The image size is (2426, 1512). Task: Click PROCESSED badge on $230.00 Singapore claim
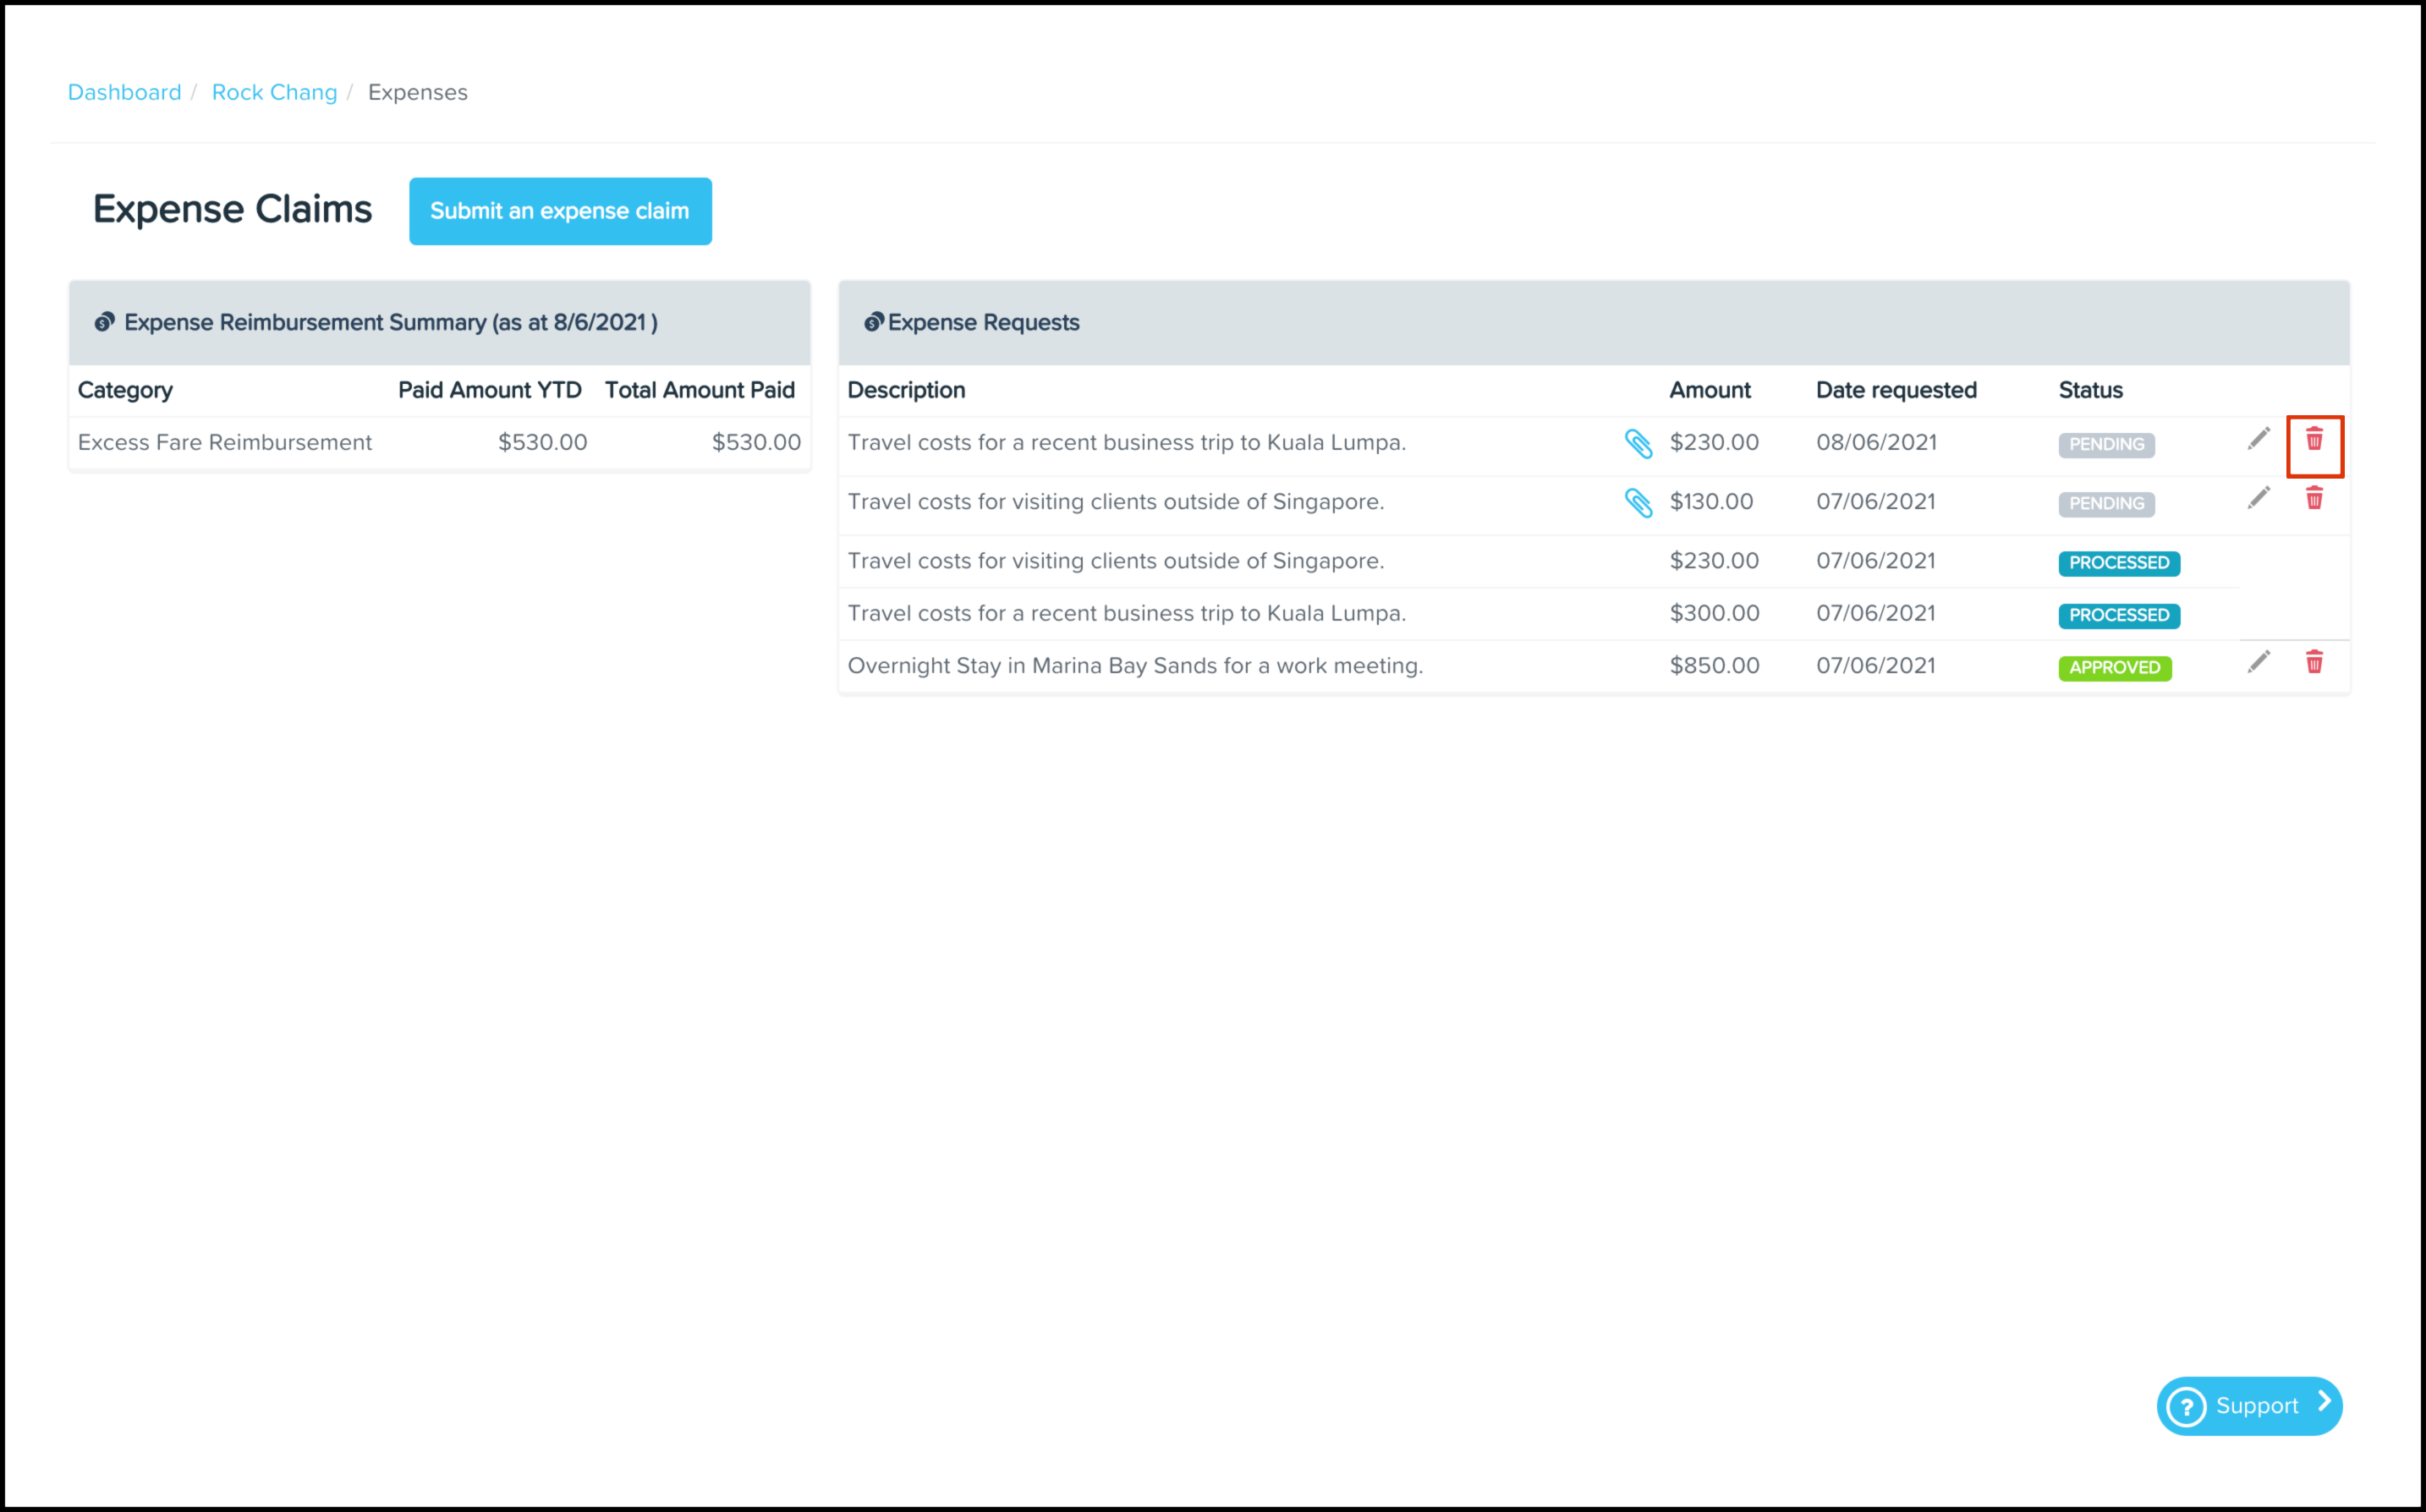(2119, 563)
